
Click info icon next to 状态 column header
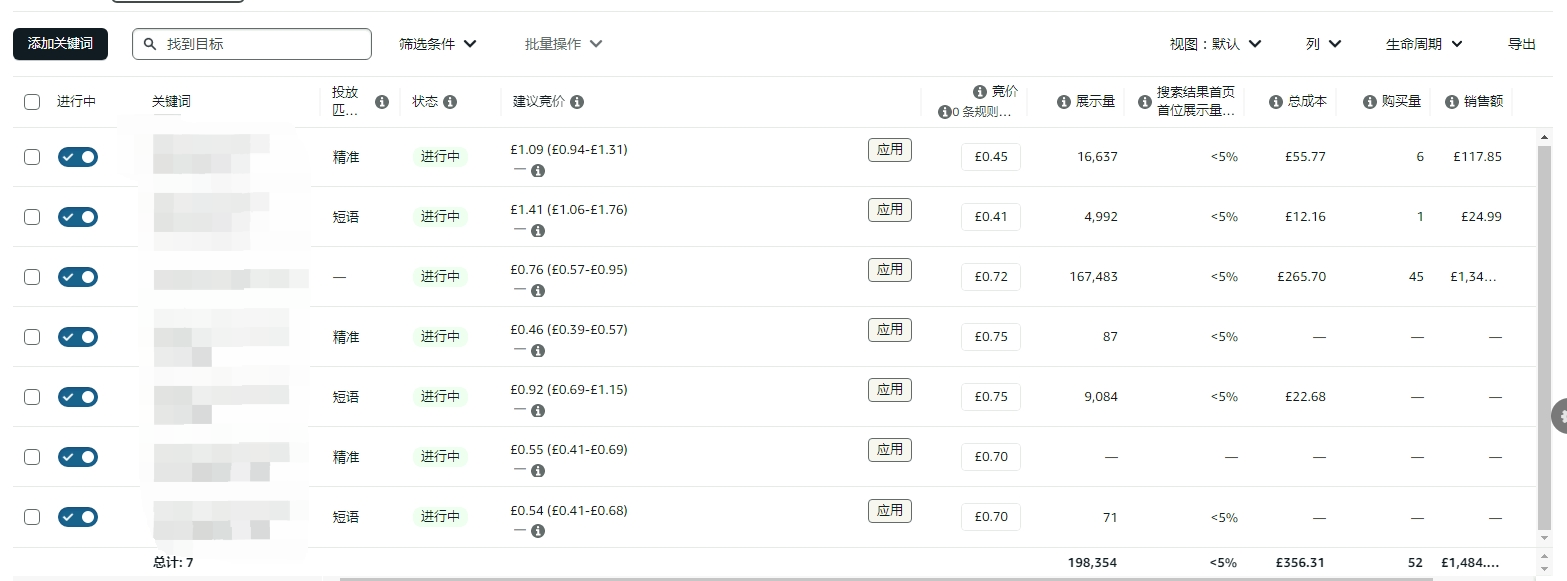tap(450, 102)
